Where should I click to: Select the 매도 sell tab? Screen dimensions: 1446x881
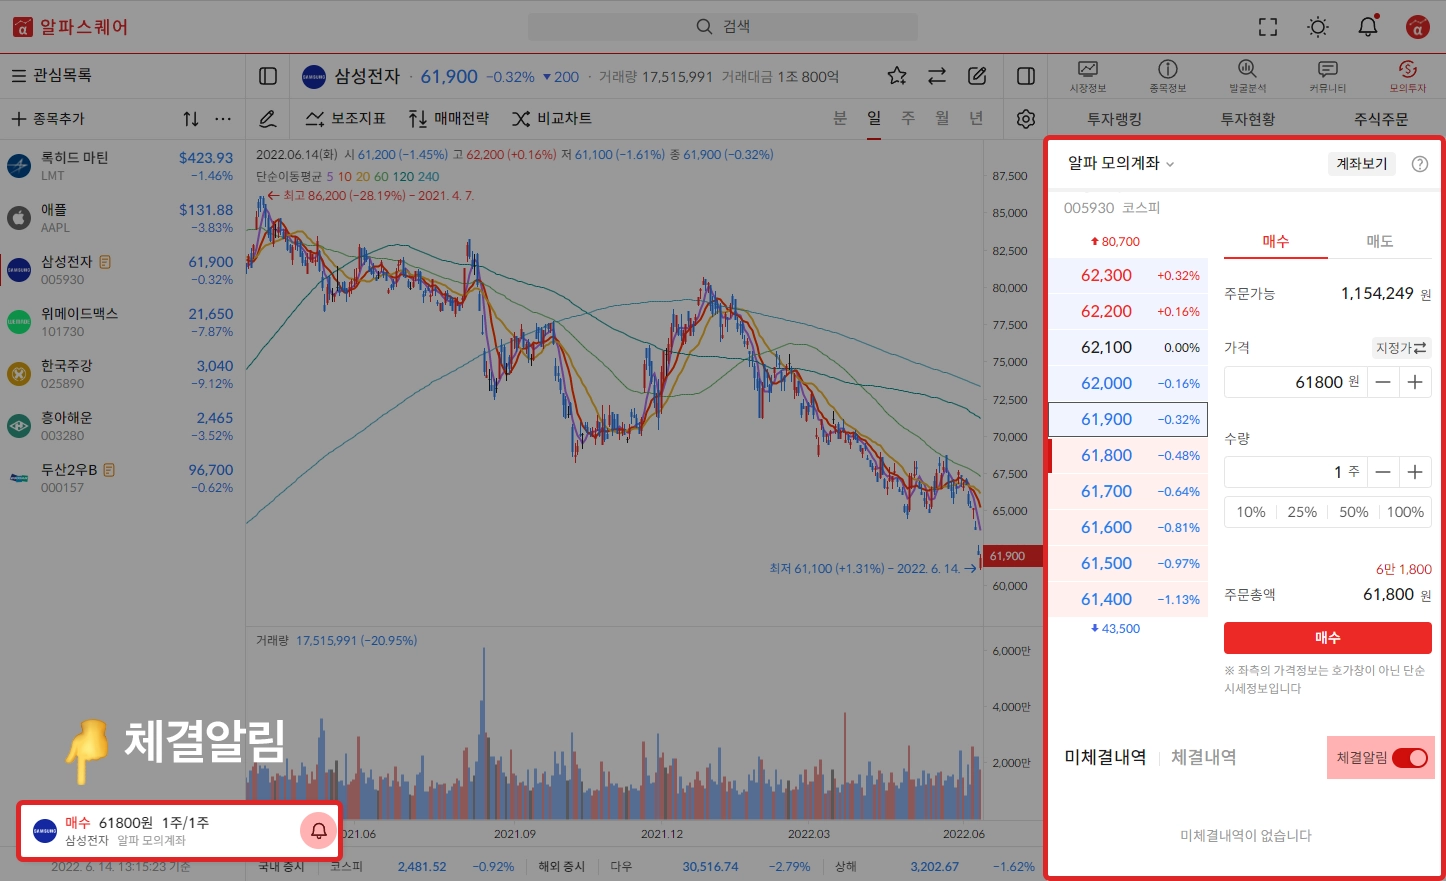1380,241
